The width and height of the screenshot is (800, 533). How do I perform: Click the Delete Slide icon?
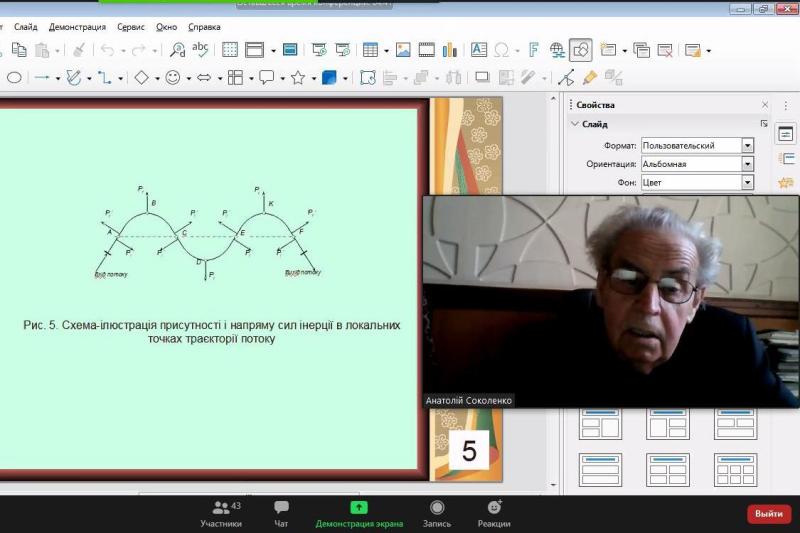tap(665, 50)
